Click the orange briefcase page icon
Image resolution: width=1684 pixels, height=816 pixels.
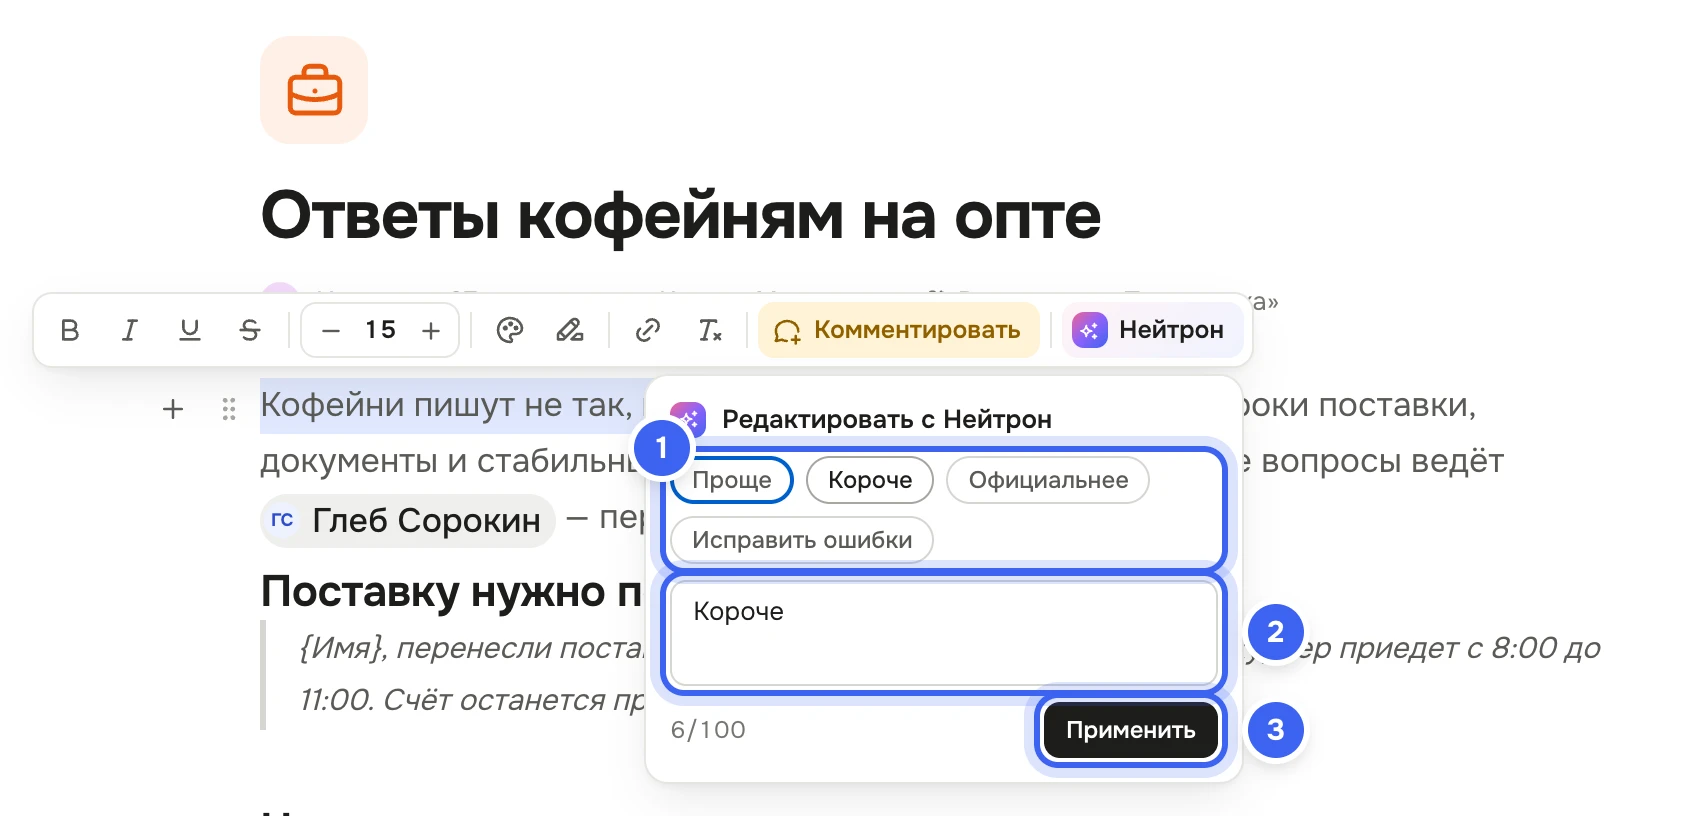[x=314, y=90]
